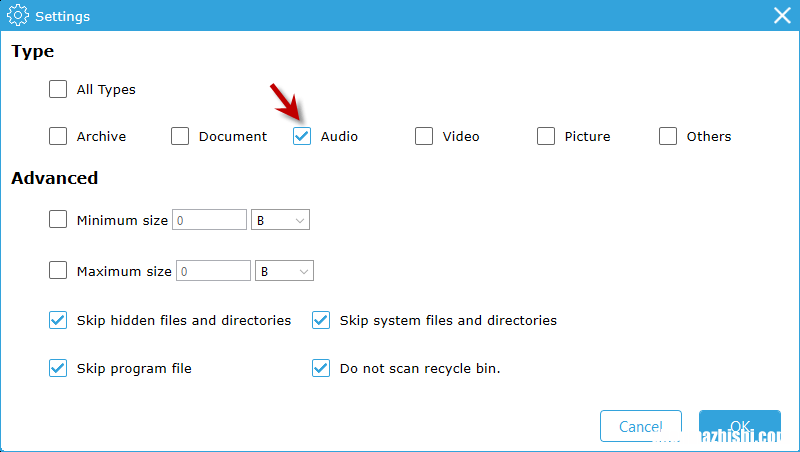Screen dimensions: 800x452
Task: Disable Skip hidden files and directories
Action: coord(58,320)
